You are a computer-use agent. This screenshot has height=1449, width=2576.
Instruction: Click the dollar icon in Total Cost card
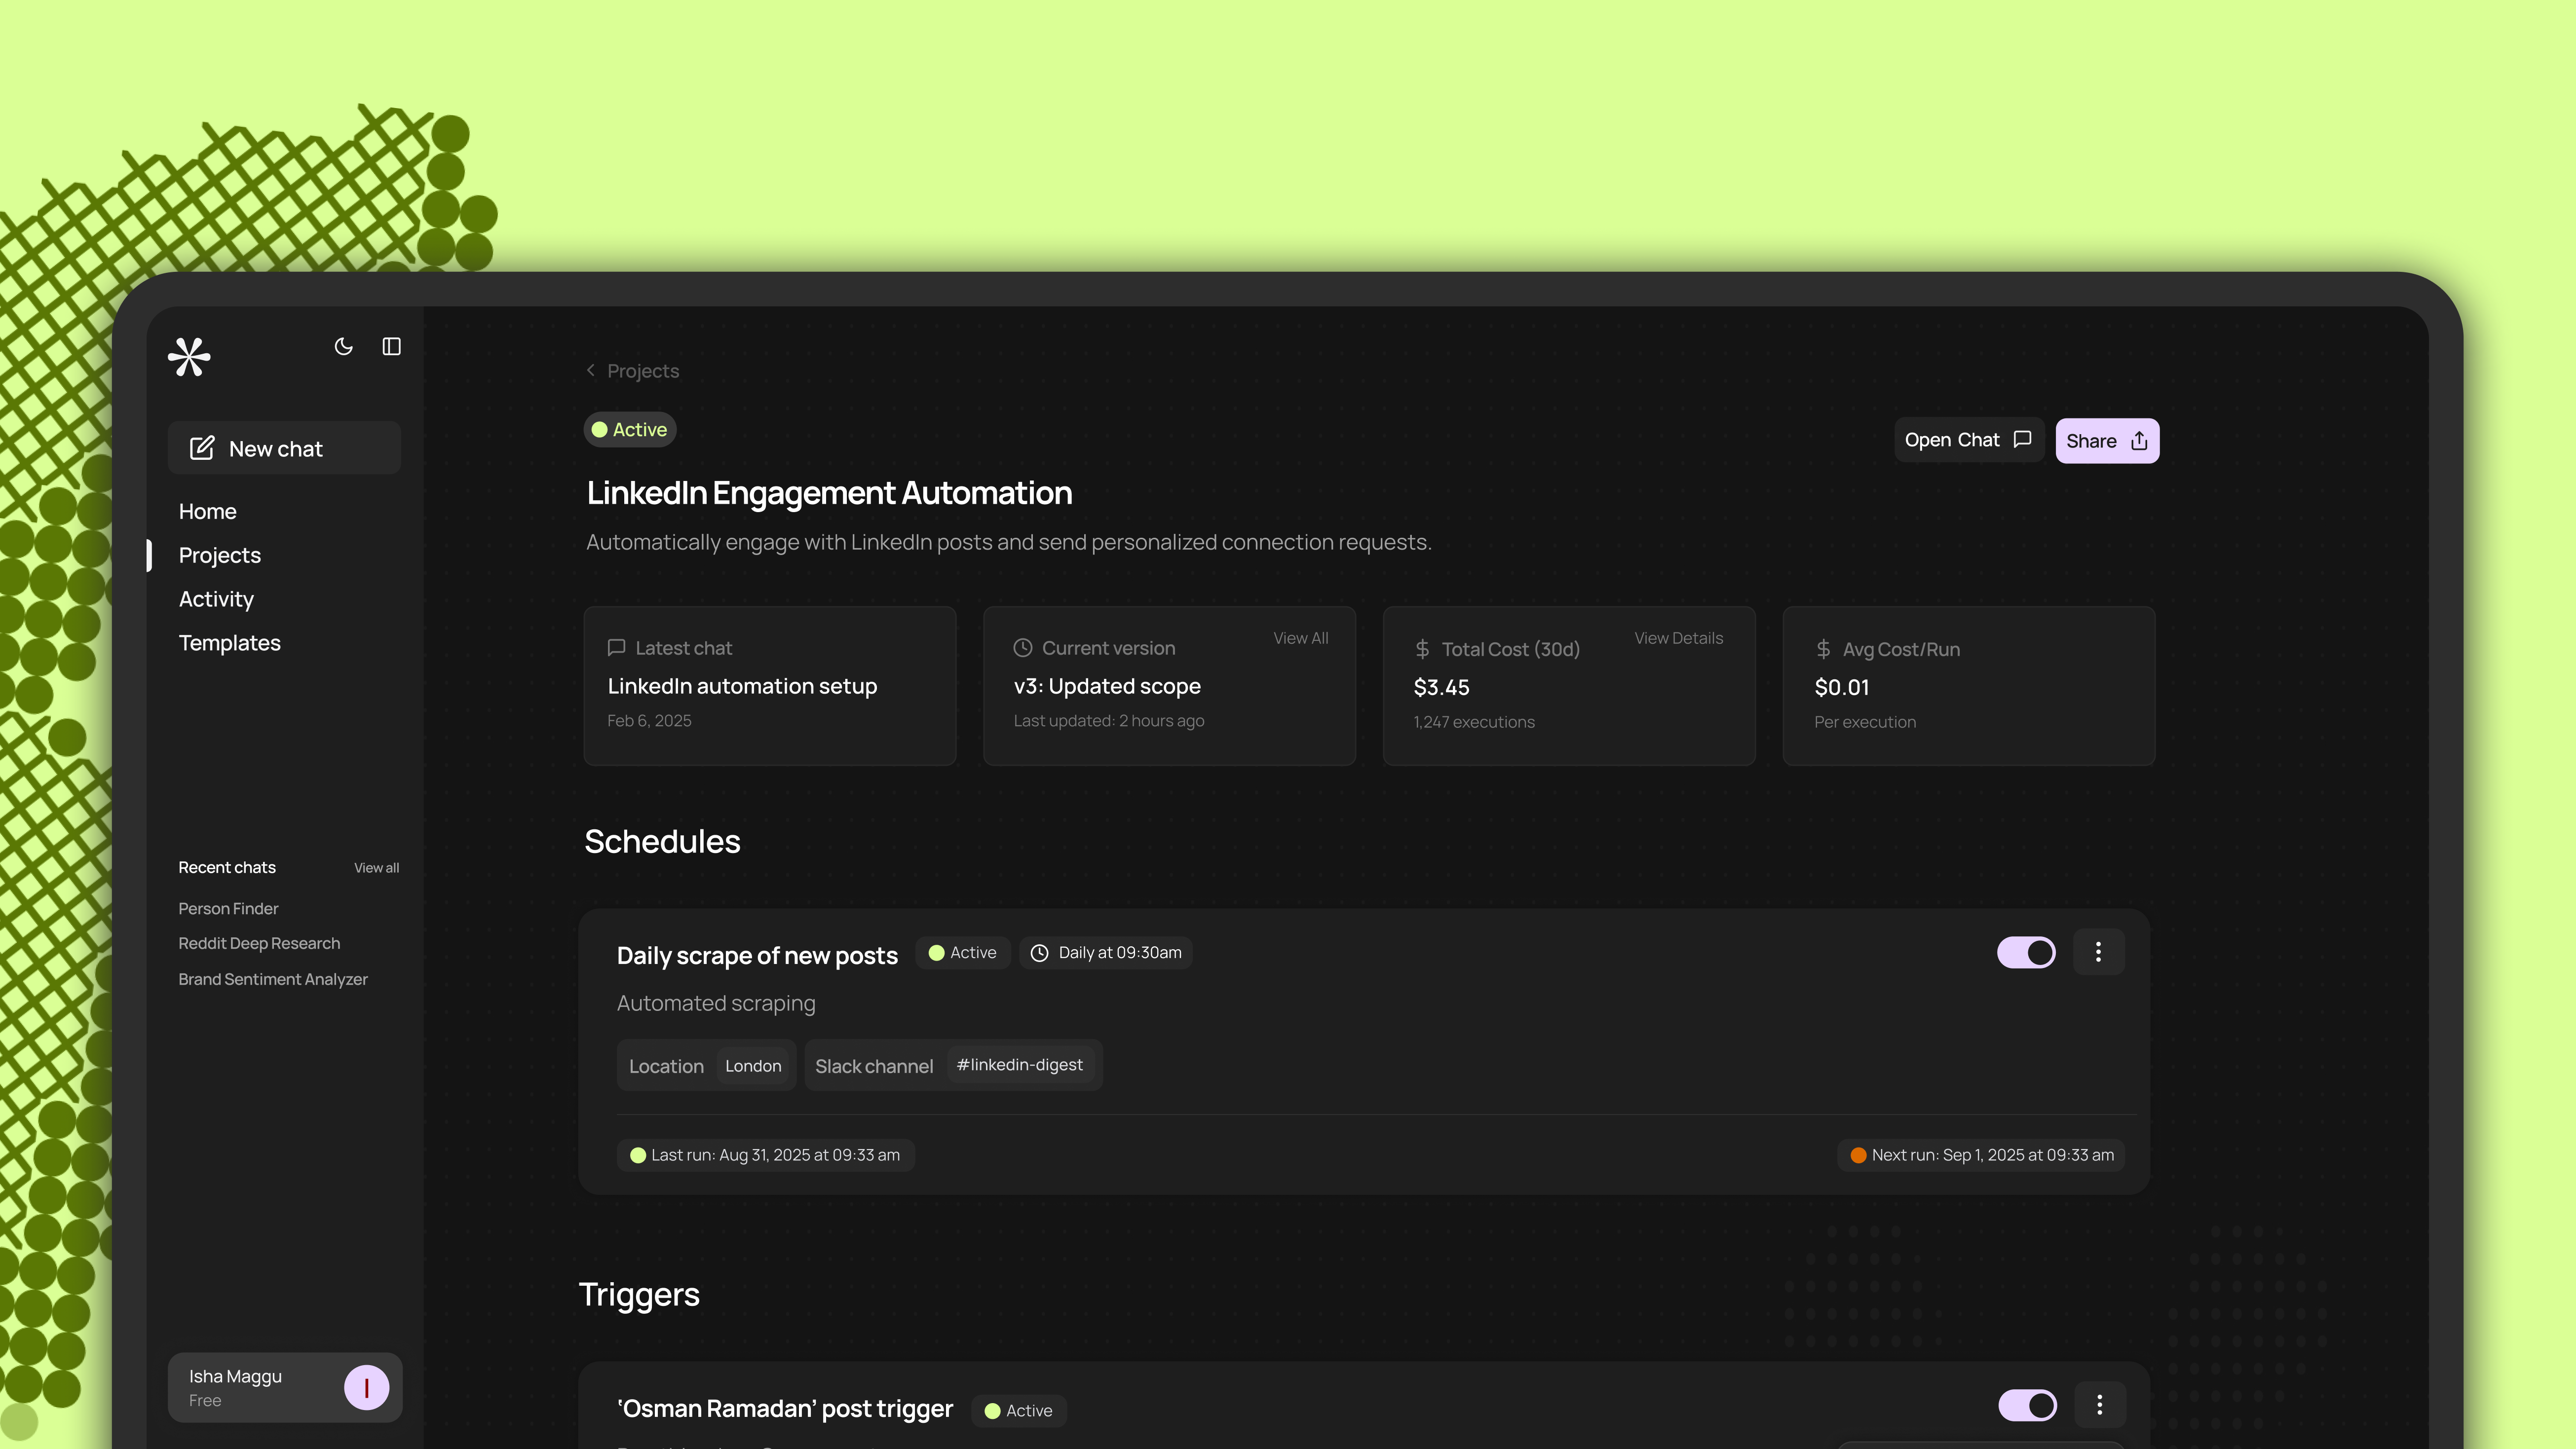[x=1422, y=649]
